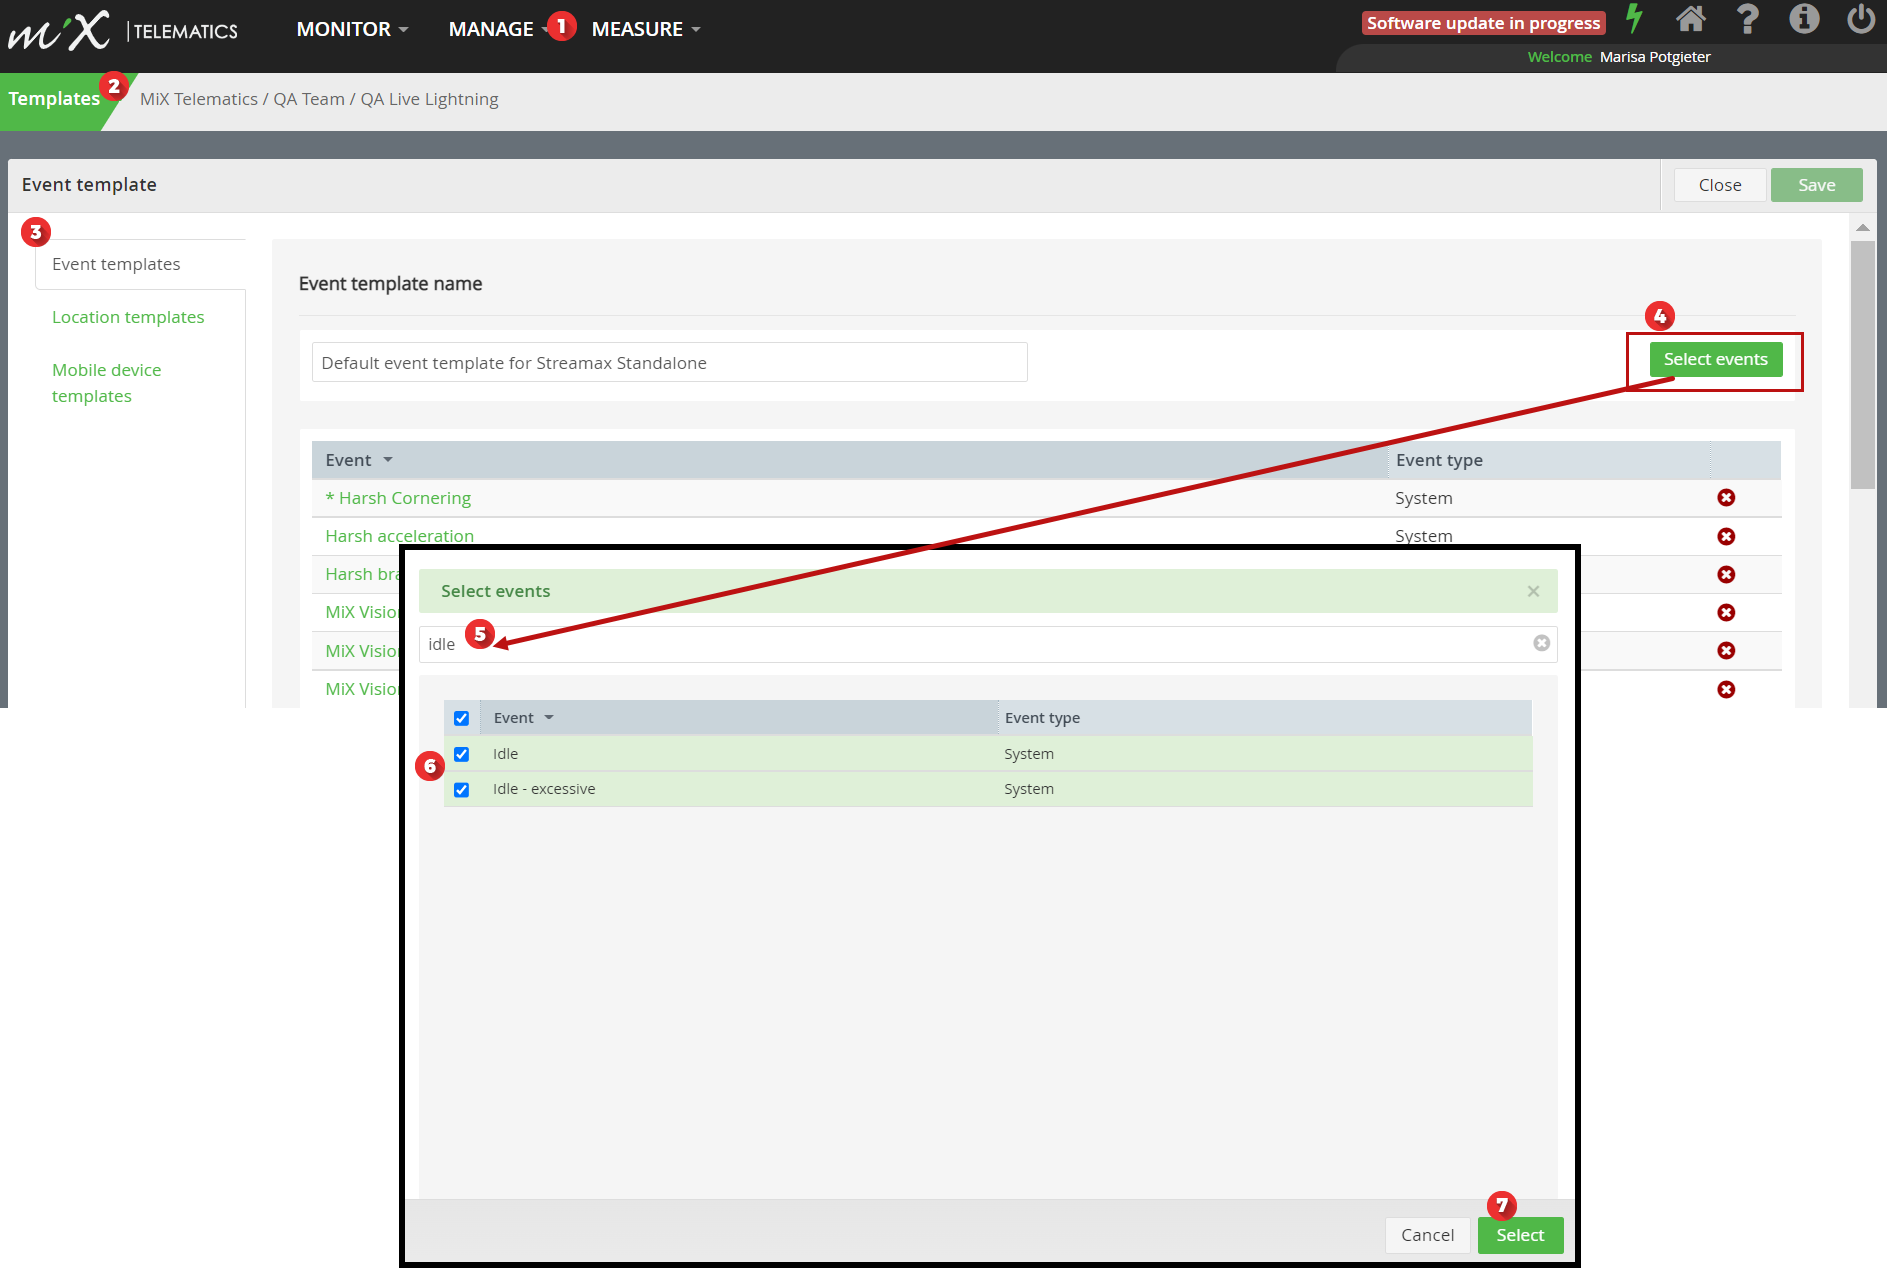The height and width of the screenshot is (1268, 1887).
Task: Select Event templates in sidebar
Action: pyautogui.click(x=116, y=264)
